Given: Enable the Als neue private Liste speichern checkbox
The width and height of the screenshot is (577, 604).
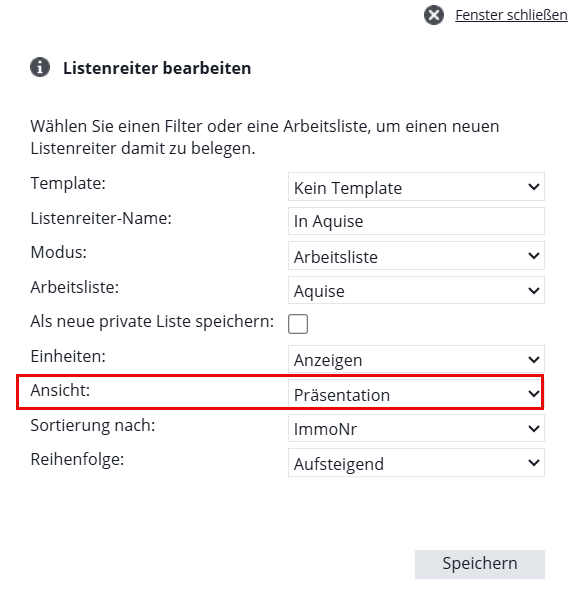Looking at the screenshot, I should (298, 324).
